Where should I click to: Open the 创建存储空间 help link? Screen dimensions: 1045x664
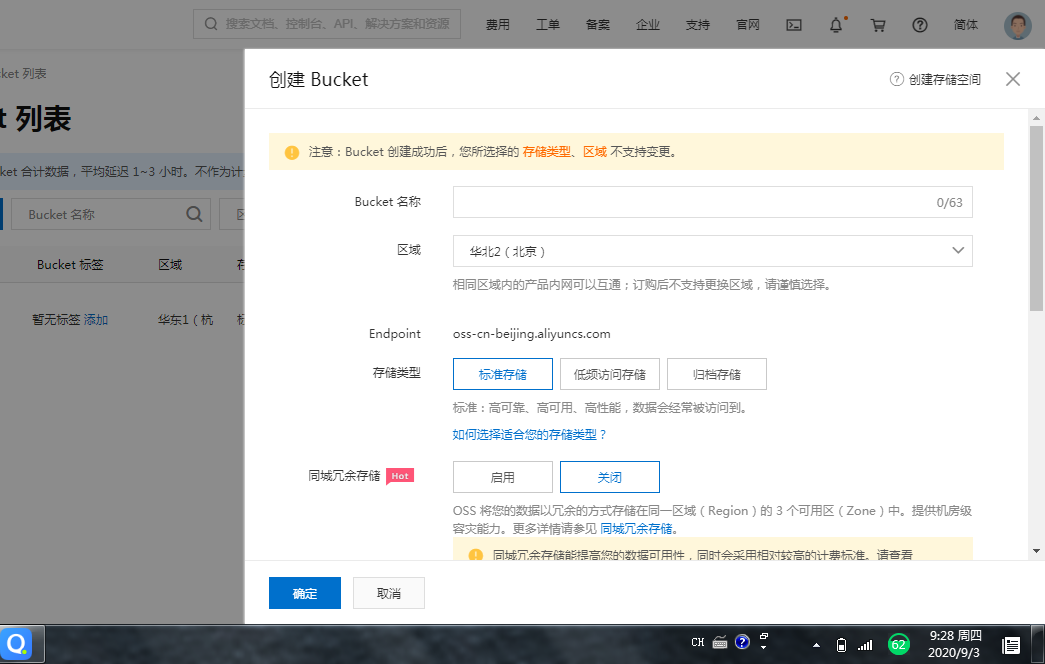[944, 79]
